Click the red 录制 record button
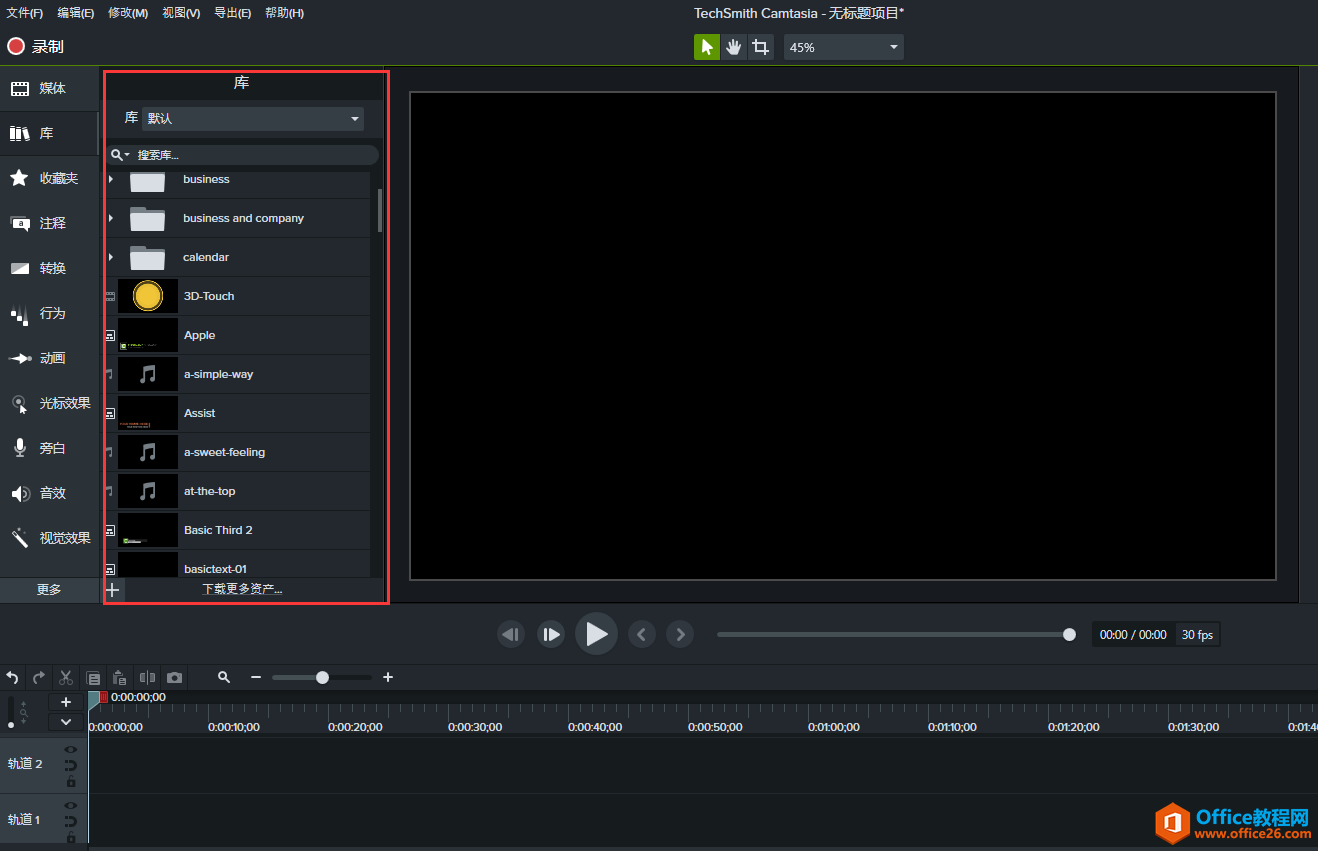 click(35, 46)
